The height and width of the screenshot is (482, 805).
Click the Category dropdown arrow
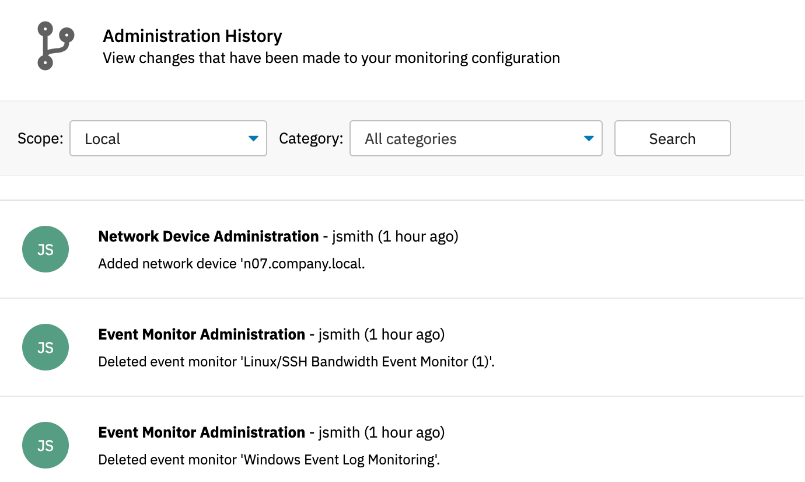(x=589, y=139)
